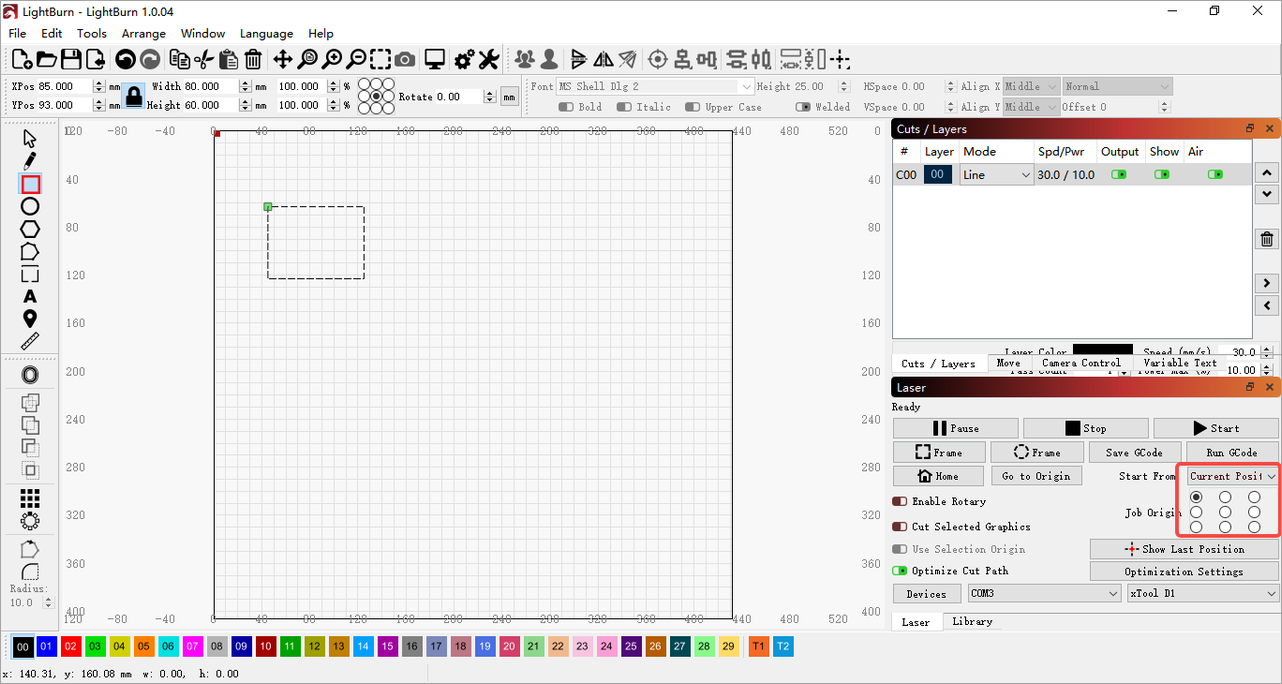Select the Measure ruler tool
This screenshot has height=684, width=1282.
[x=30, y=341]
